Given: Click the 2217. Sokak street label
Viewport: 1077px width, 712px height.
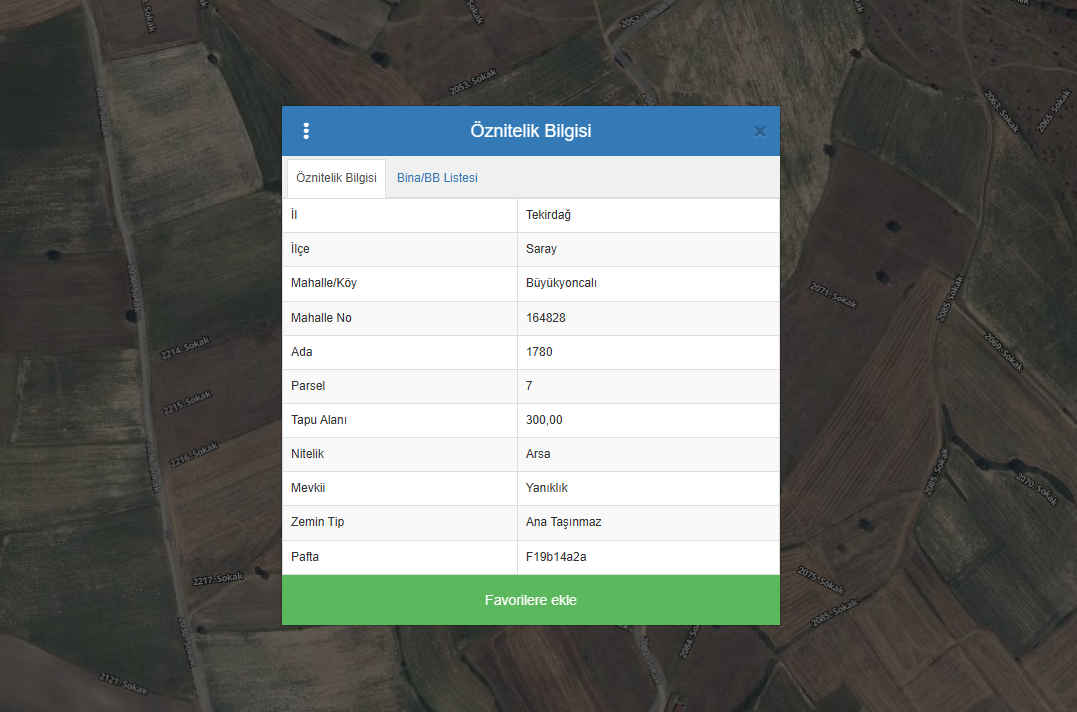Looking at the screenshot, I should pos(218,580).
